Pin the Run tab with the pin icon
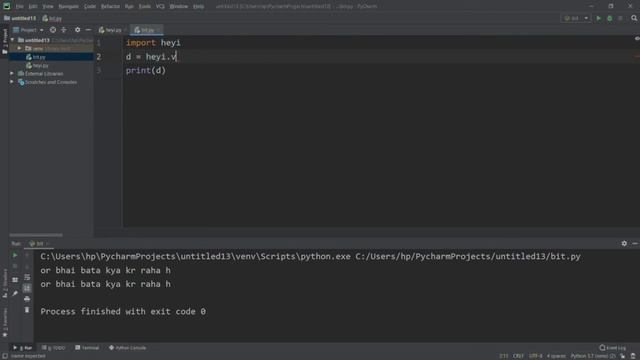 coord(15,293)
